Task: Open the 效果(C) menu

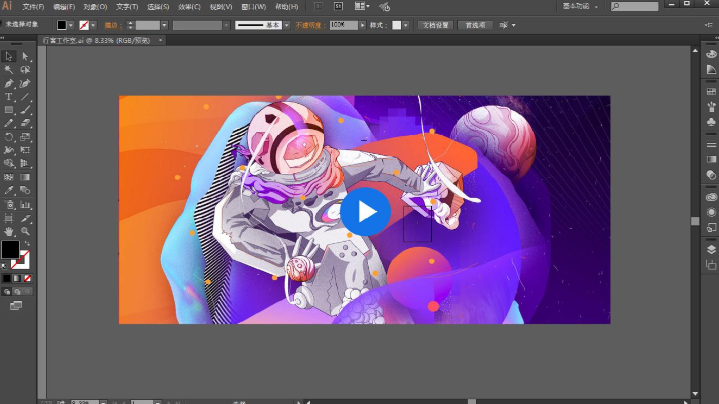Action: (191, 7)
